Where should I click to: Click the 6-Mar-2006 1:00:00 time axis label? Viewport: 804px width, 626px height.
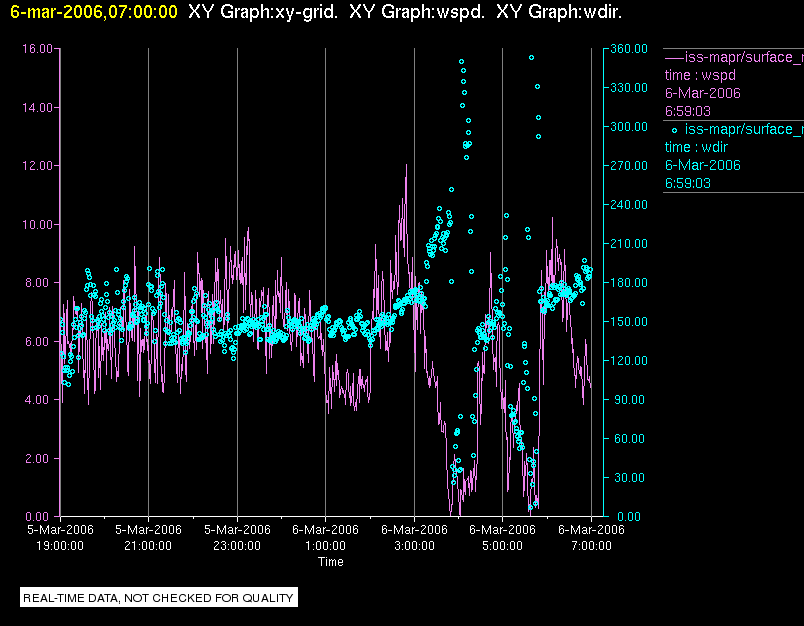(x=325, y=537)
